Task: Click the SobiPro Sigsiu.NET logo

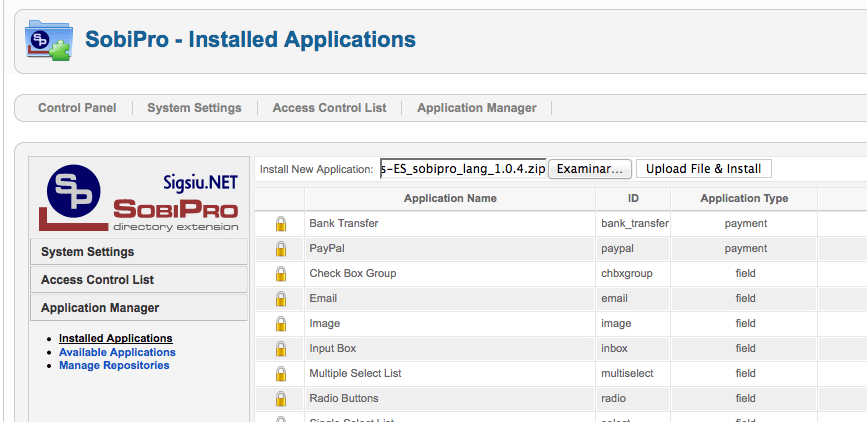Action: click(x=139, y=197)
